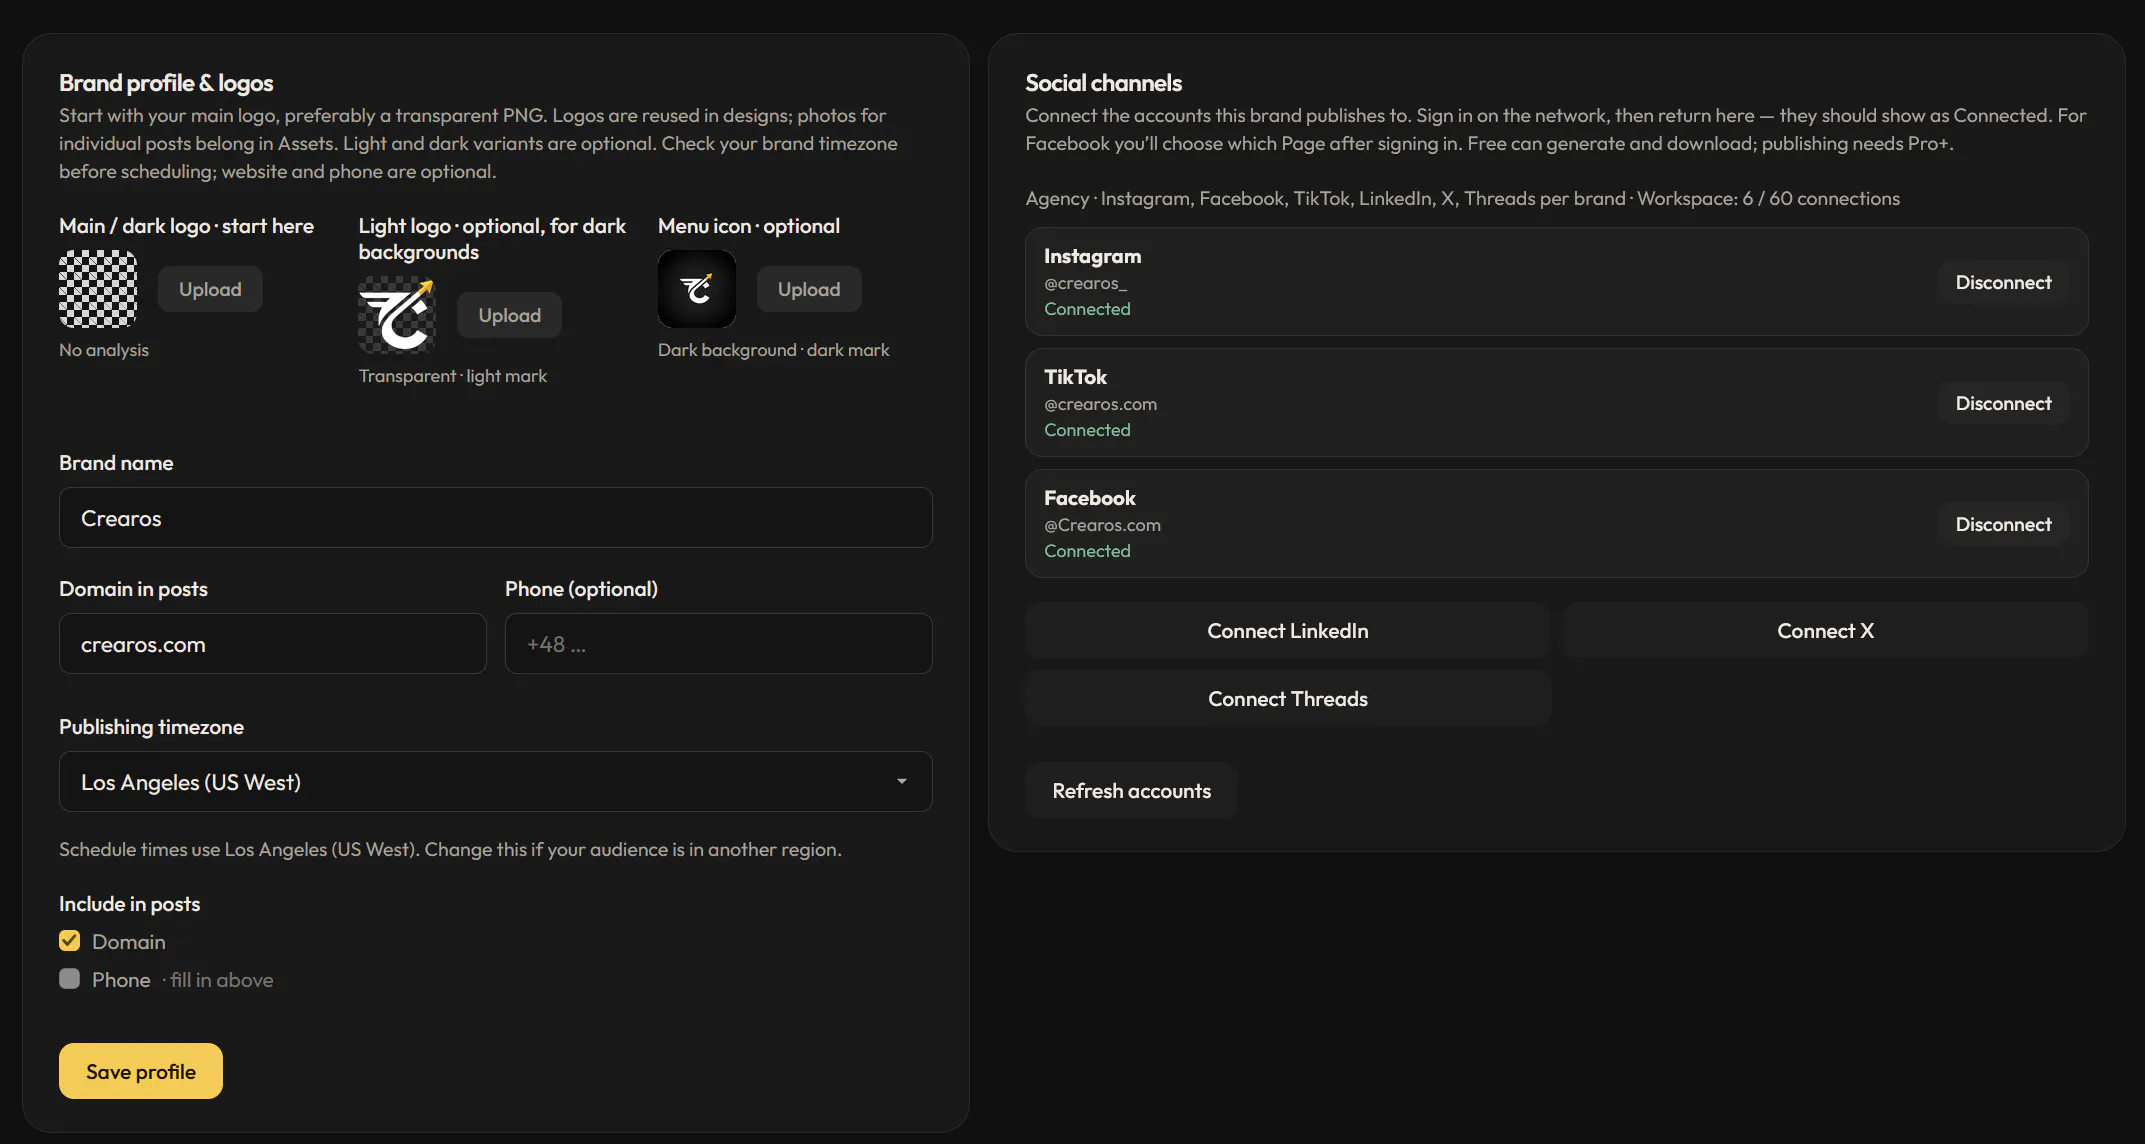
Task: Click the "Schedule times use Los Angeles" hint
Action: 450,849
